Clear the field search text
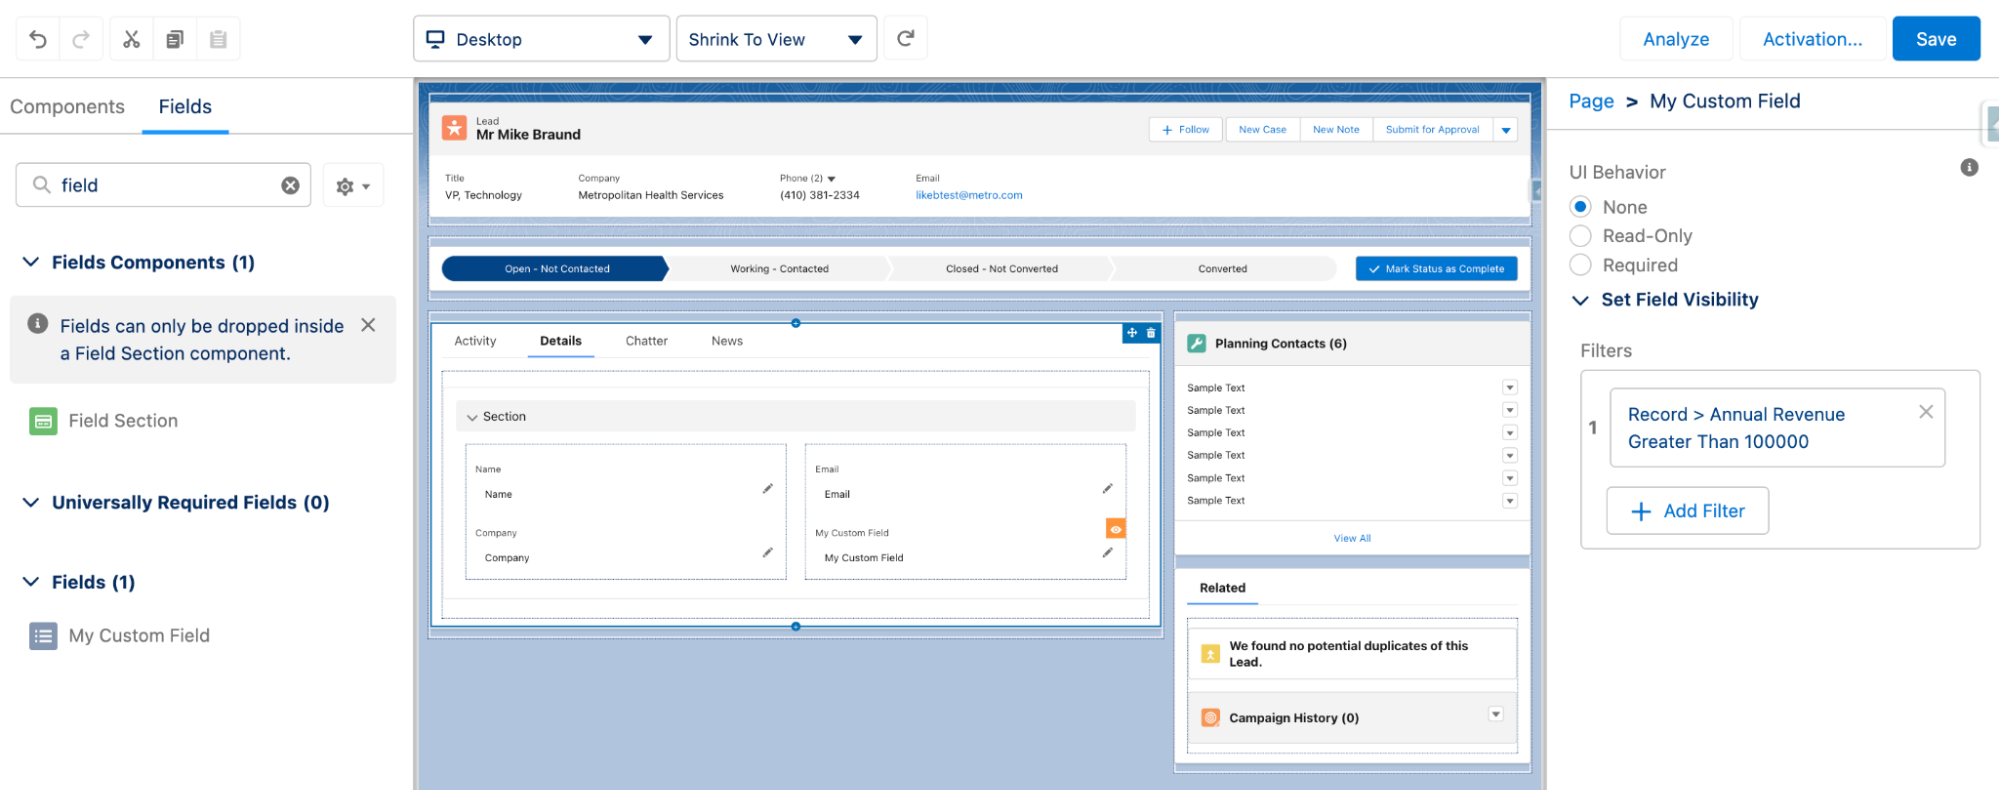Image resolution: width=1999 pixels, height=790 pixels. point(290,185)
